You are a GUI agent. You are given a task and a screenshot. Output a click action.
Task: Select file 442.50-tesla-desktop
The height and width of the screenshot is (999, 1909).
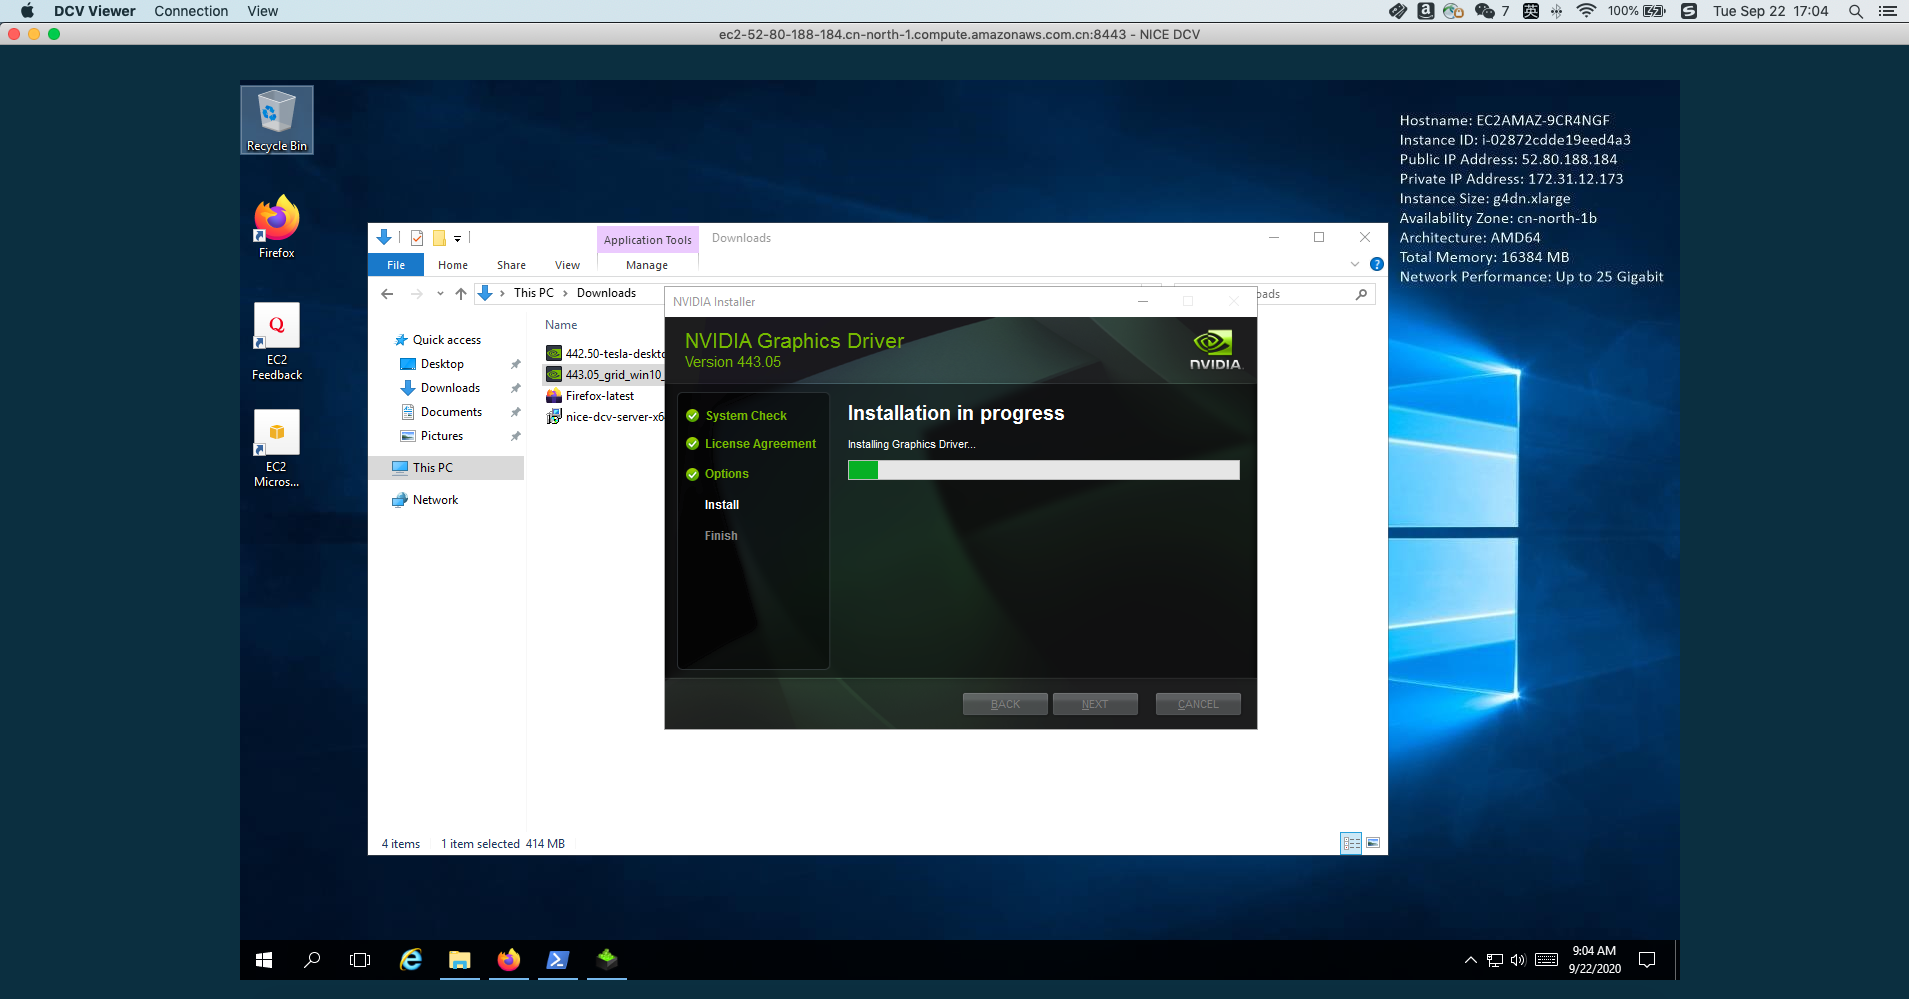(x=605, y=354)
